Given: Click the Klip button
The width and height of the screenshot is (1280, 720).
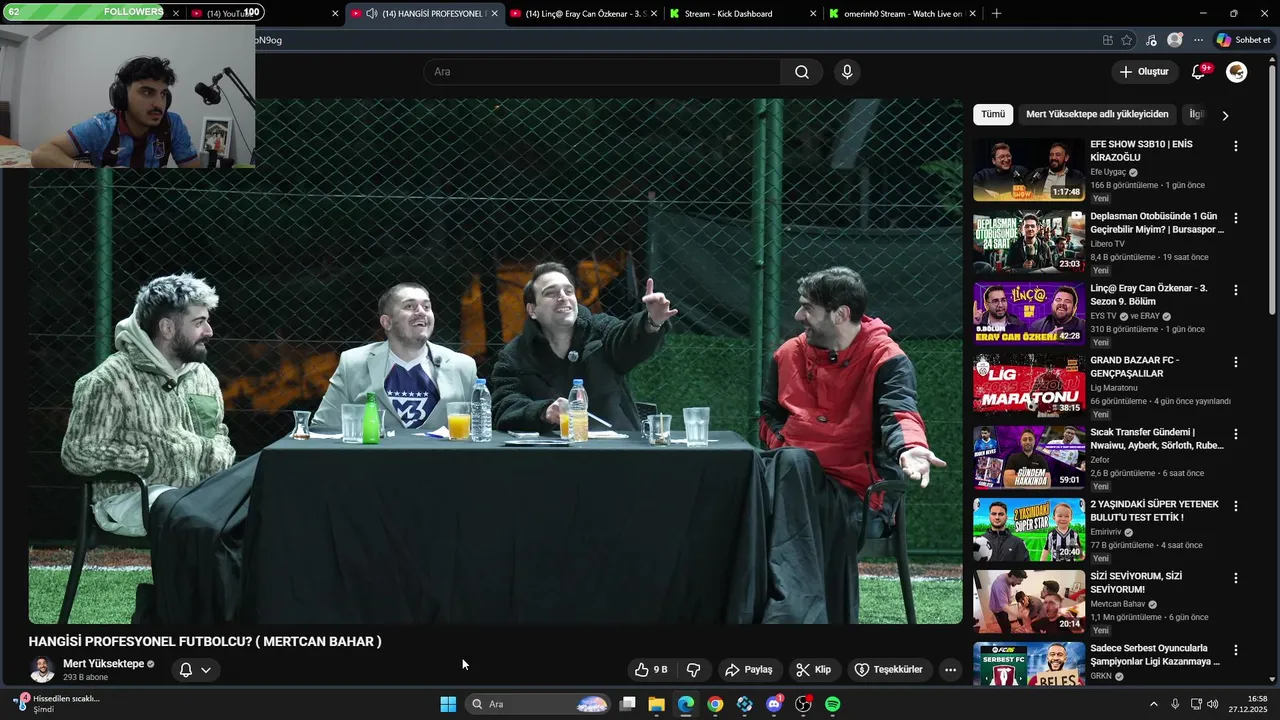Looking at the screenshot, I should tap(813, 670).
